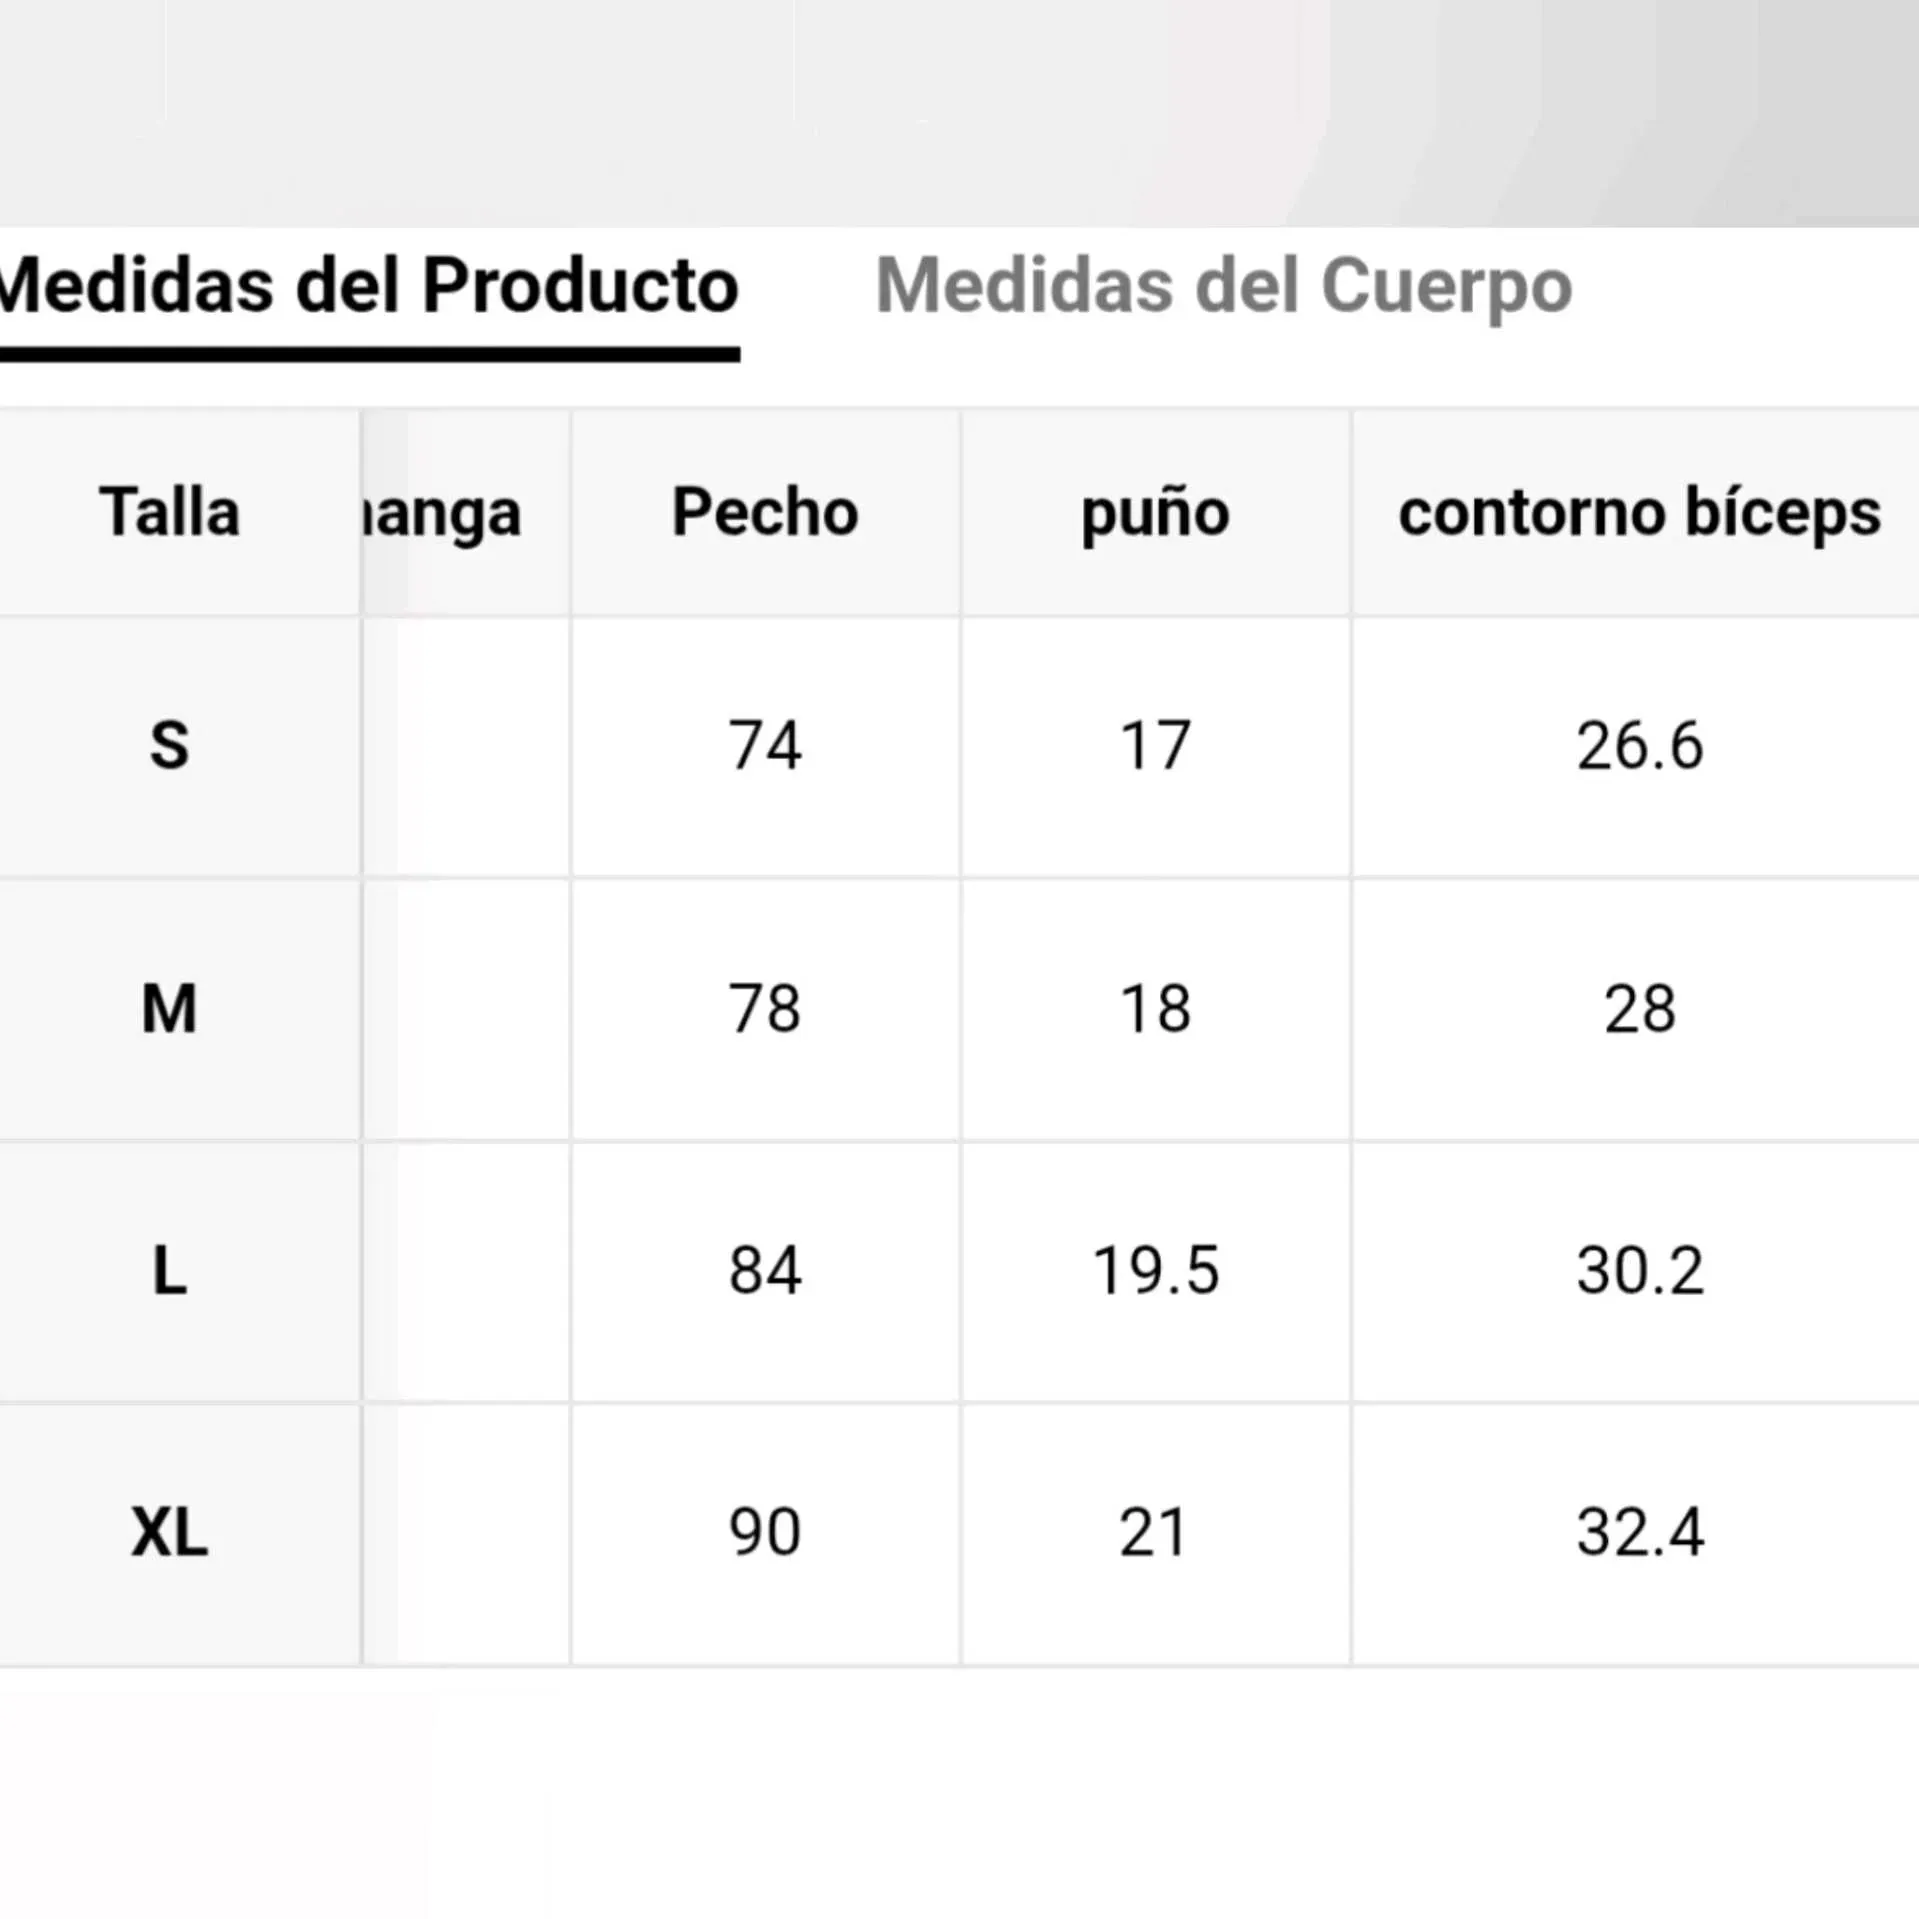
Task: Click the Talla column header
Action: pyautogui.click(x=169, y=512)
